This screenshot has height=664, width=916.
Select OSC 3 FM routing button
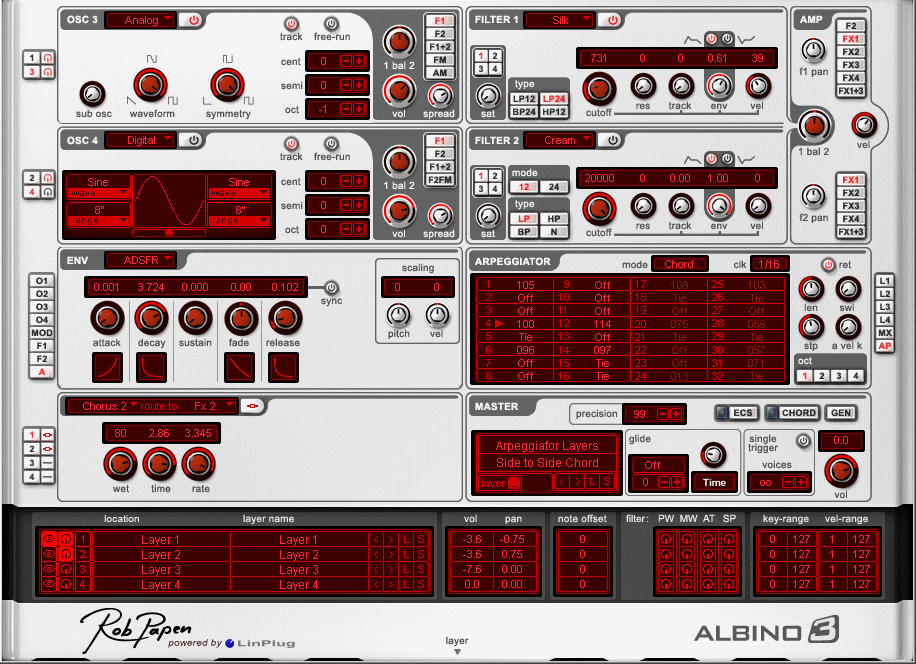tap(440, 60)
